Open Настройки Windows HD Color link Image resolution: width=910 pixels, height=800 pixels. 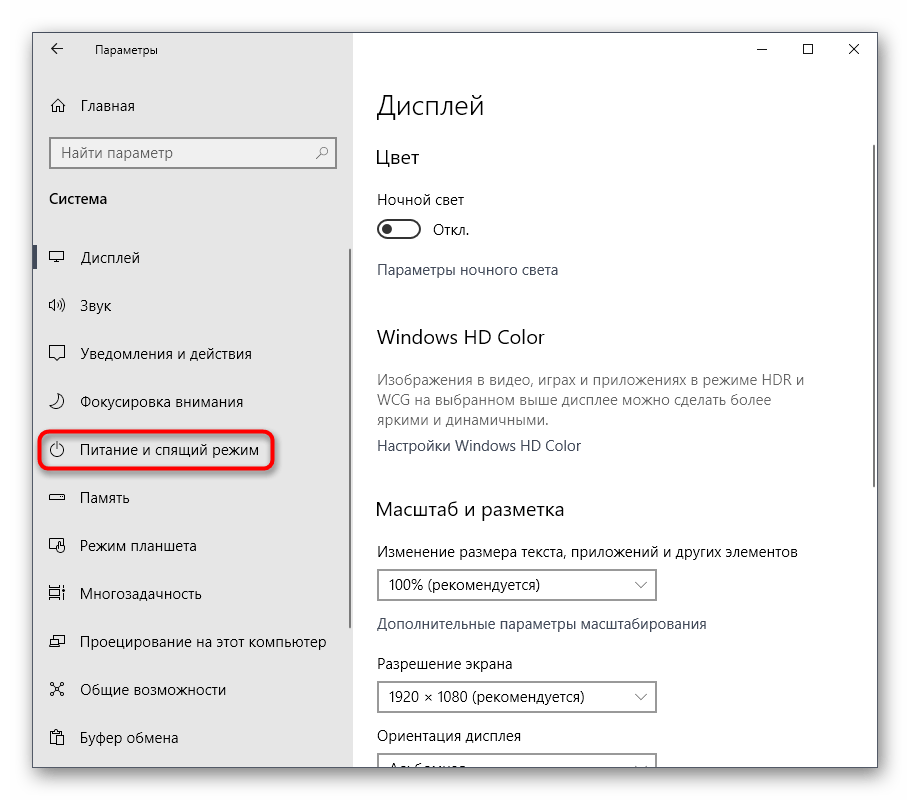click(x=478, y=446)
